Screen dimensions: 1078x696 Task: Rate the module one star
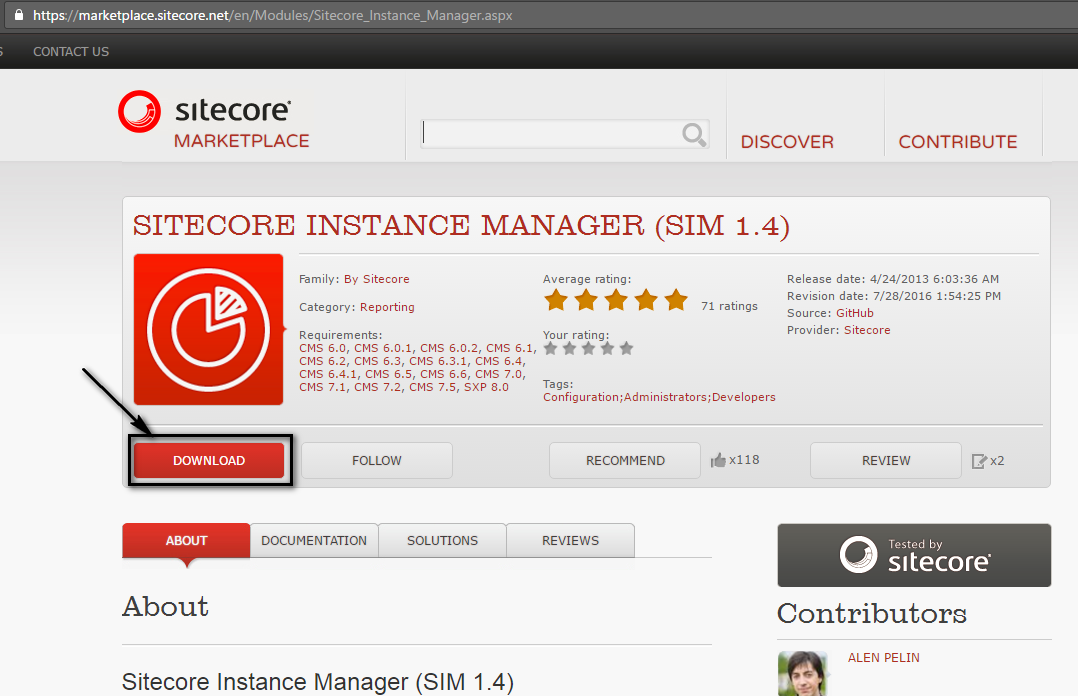pyautogui.click(x=550, y=348)
